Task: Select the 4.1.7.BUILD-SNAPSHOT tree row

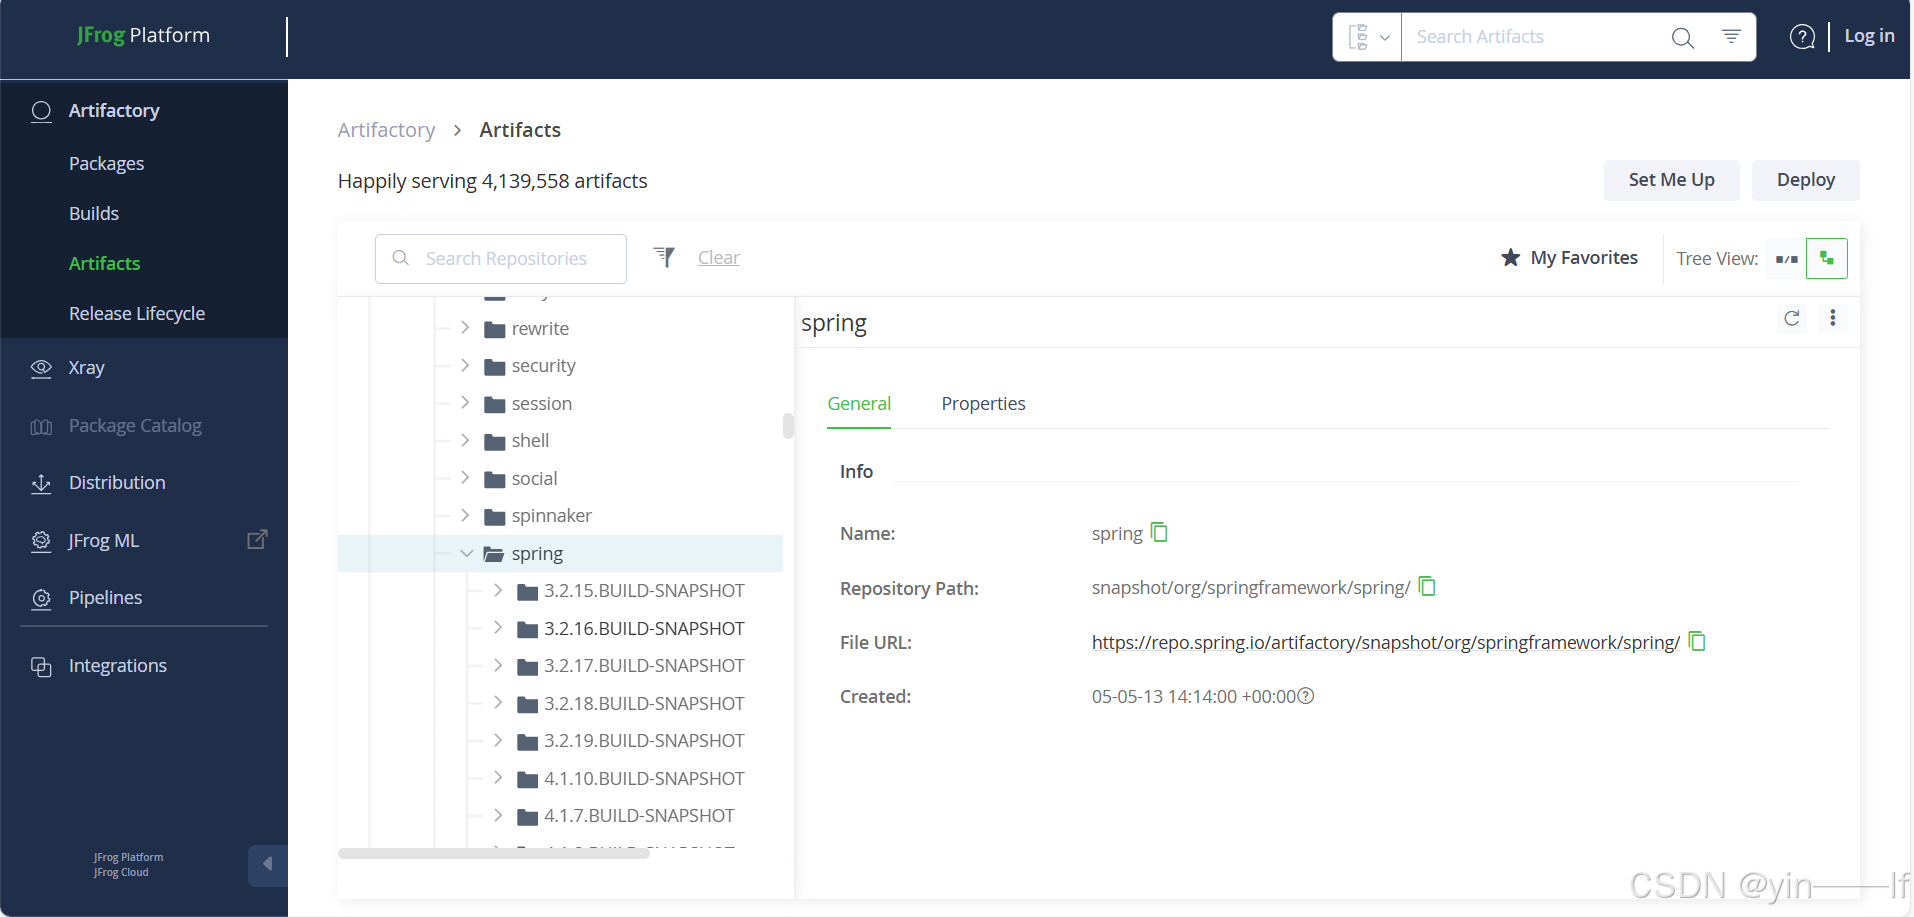Action: (560, 816)
